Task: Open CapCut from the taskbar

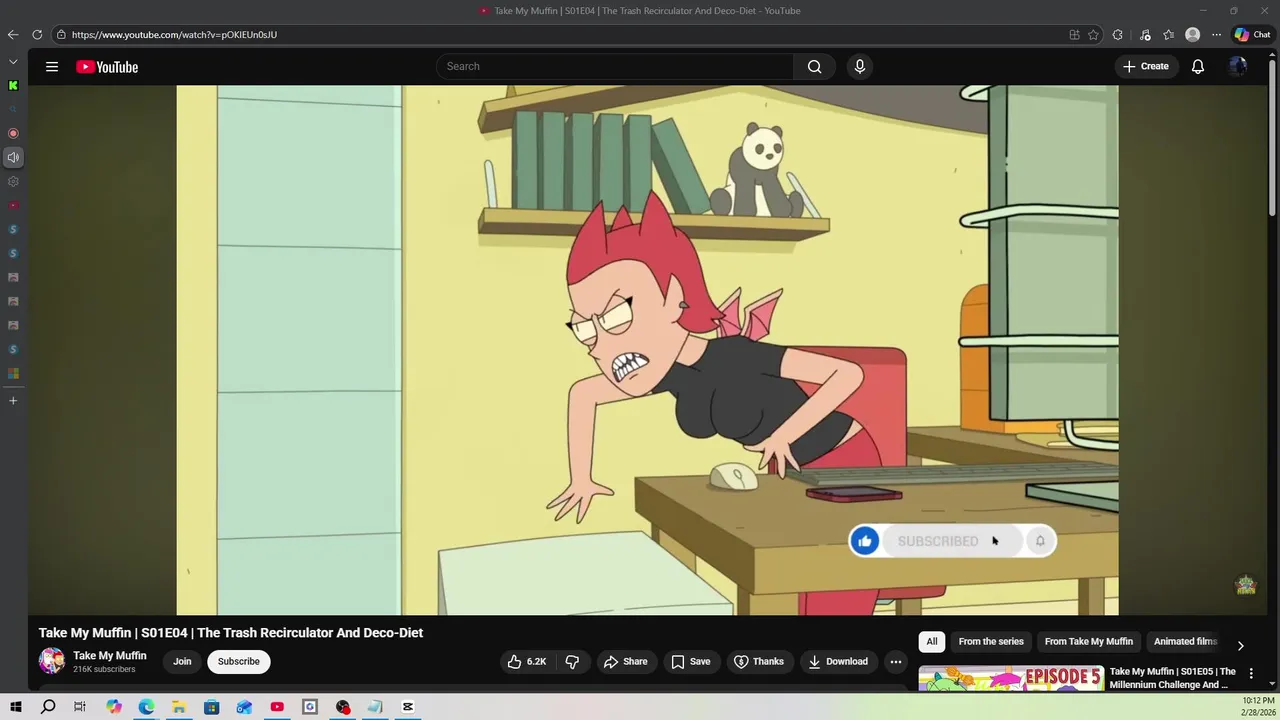Action: 408,707
